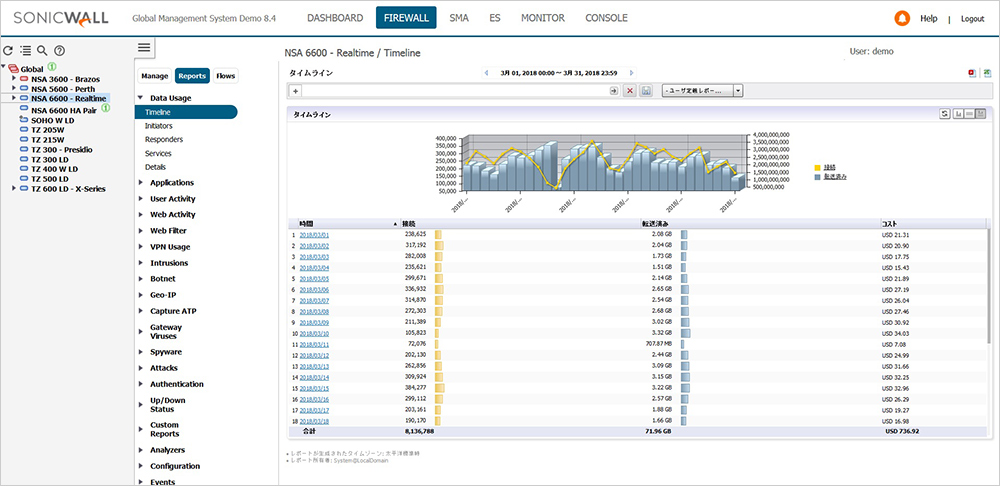Select TZ 400 W LD device
Screen dimensions: 1000x486
click(x=54, y=169)
